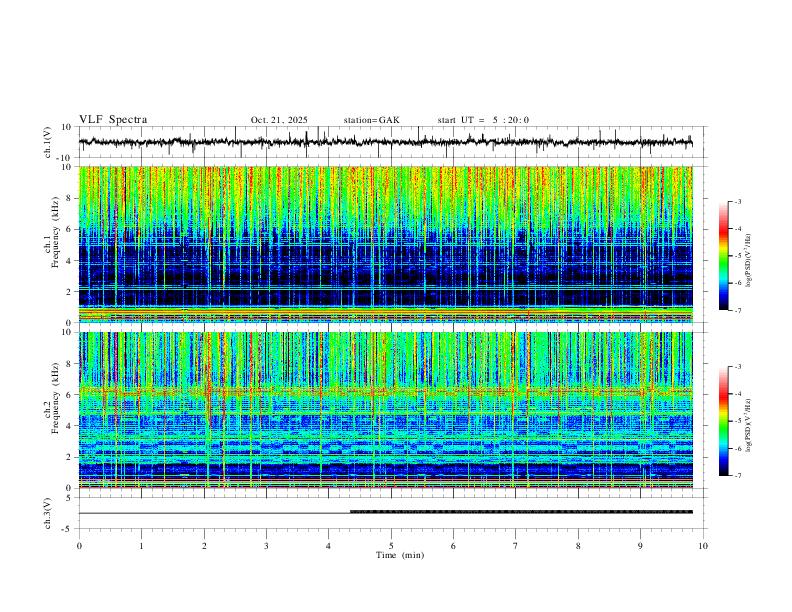Click the ch.2 colorbar "-7" tick label
The width and height of the screenshot is (792, 612).
pos(737,475)
